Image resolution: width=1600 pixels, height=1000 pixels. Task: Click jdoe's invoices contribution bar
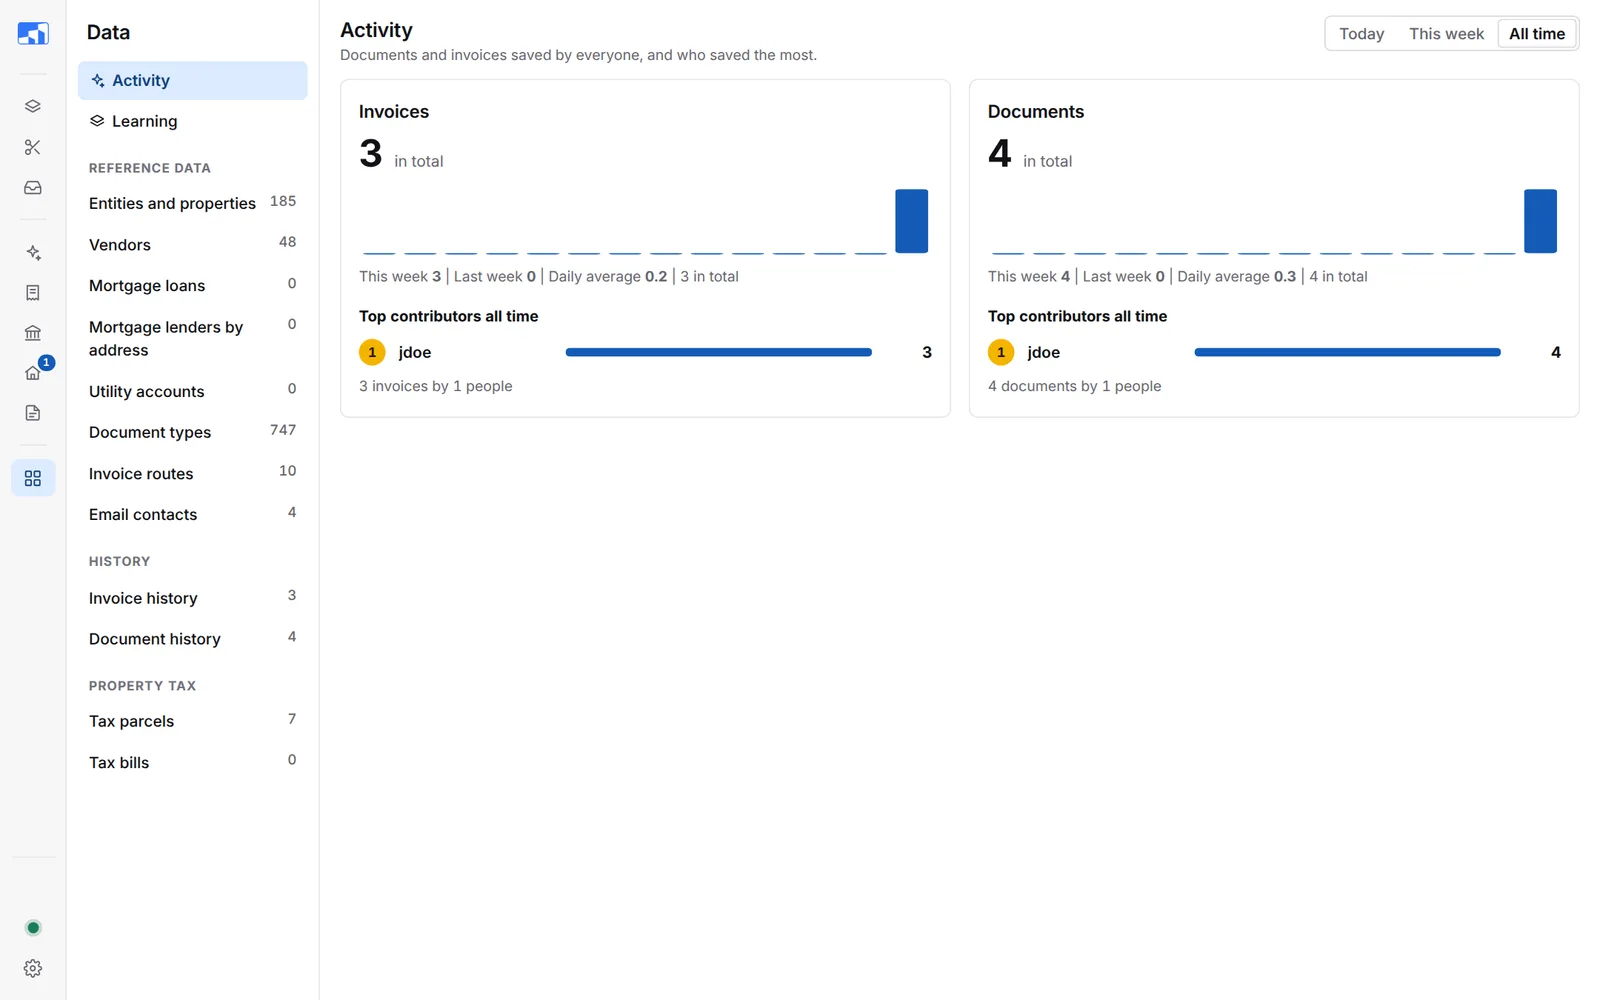coord(718,352)
